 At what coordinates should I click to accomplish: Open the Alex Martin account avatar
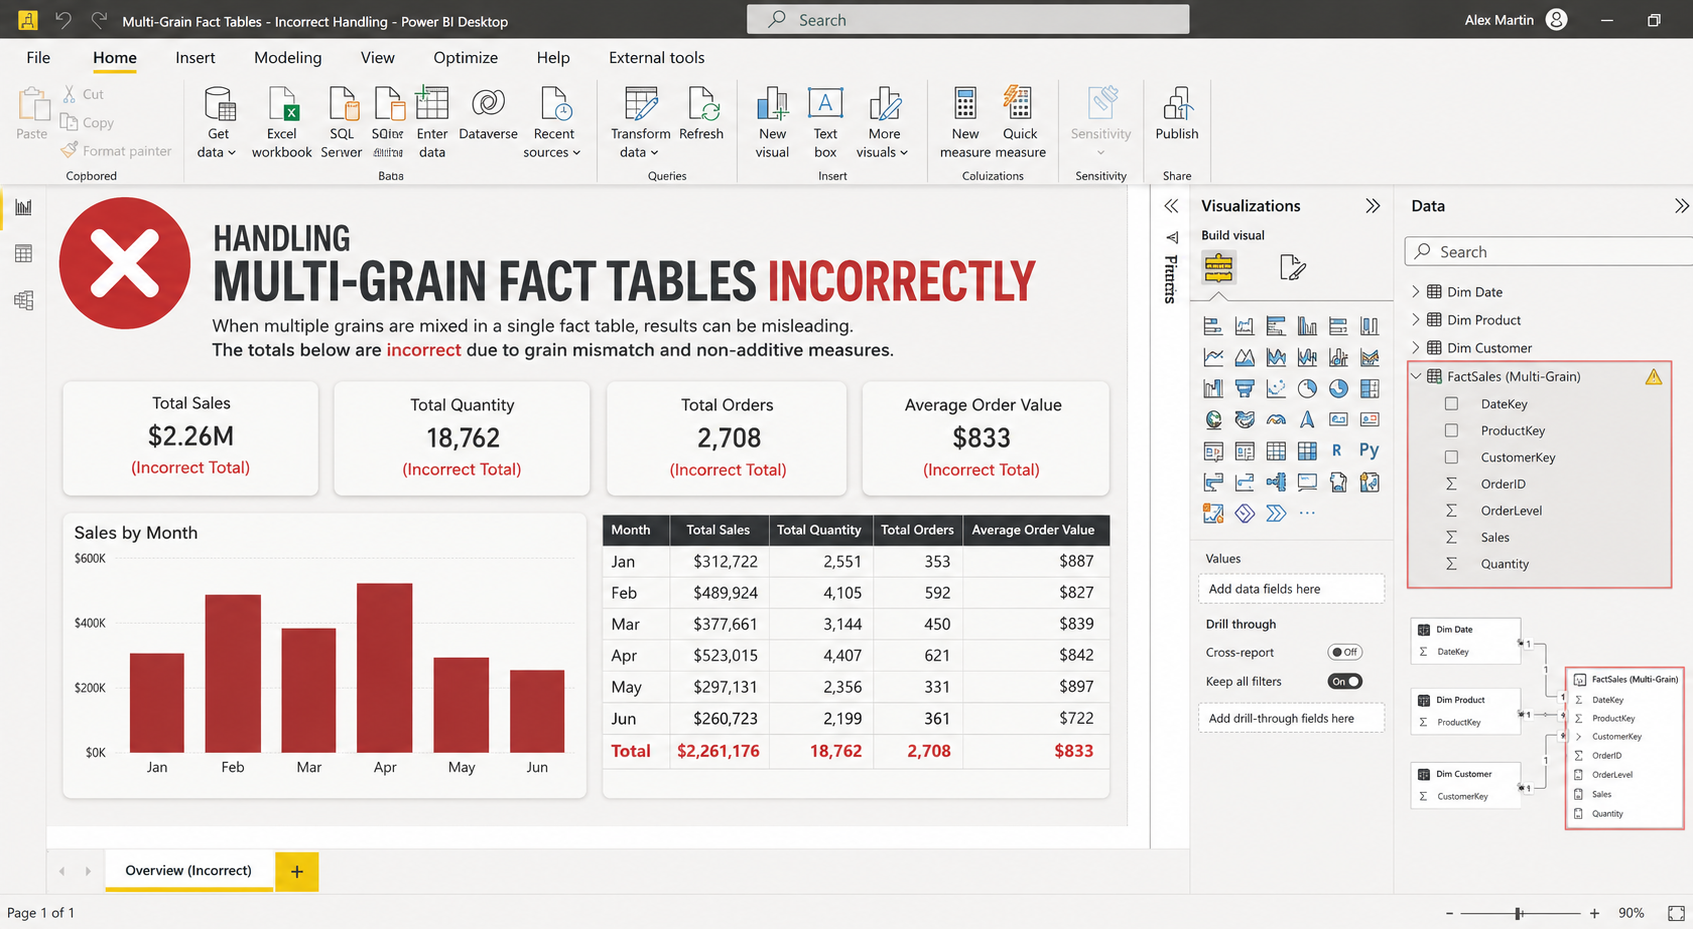tap(1556, 20)
